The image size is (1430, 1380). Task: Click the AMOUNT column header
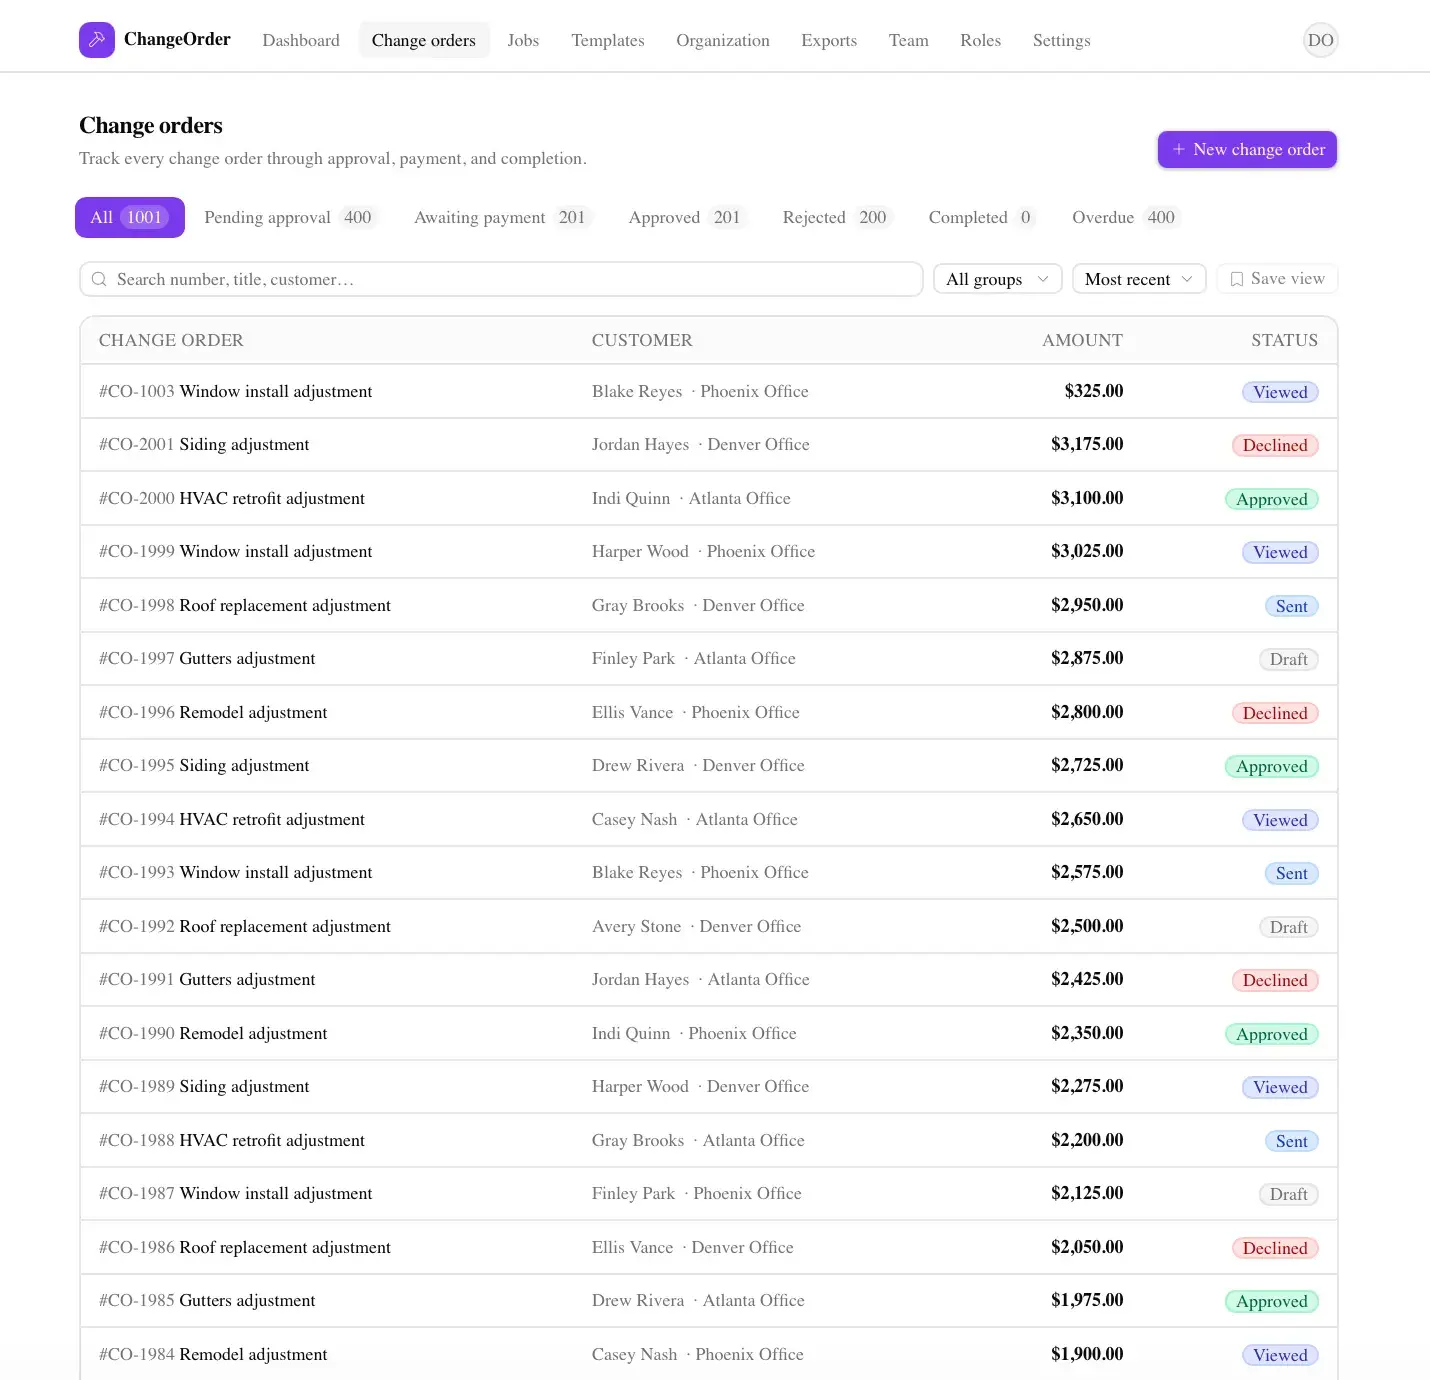pos(1082,340)
